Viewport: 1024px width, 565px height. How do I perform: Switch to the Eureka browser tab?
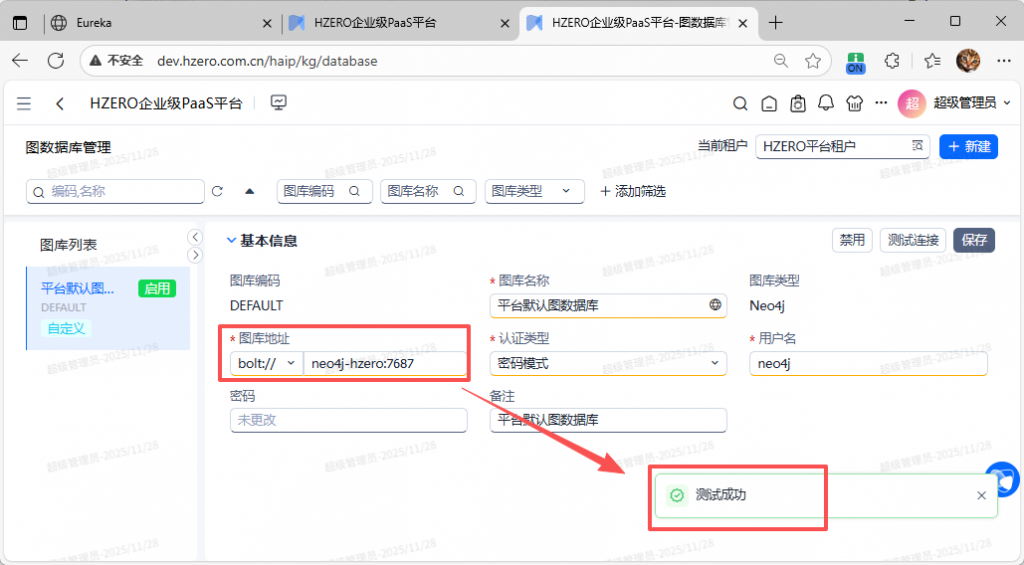coord(150,22)
